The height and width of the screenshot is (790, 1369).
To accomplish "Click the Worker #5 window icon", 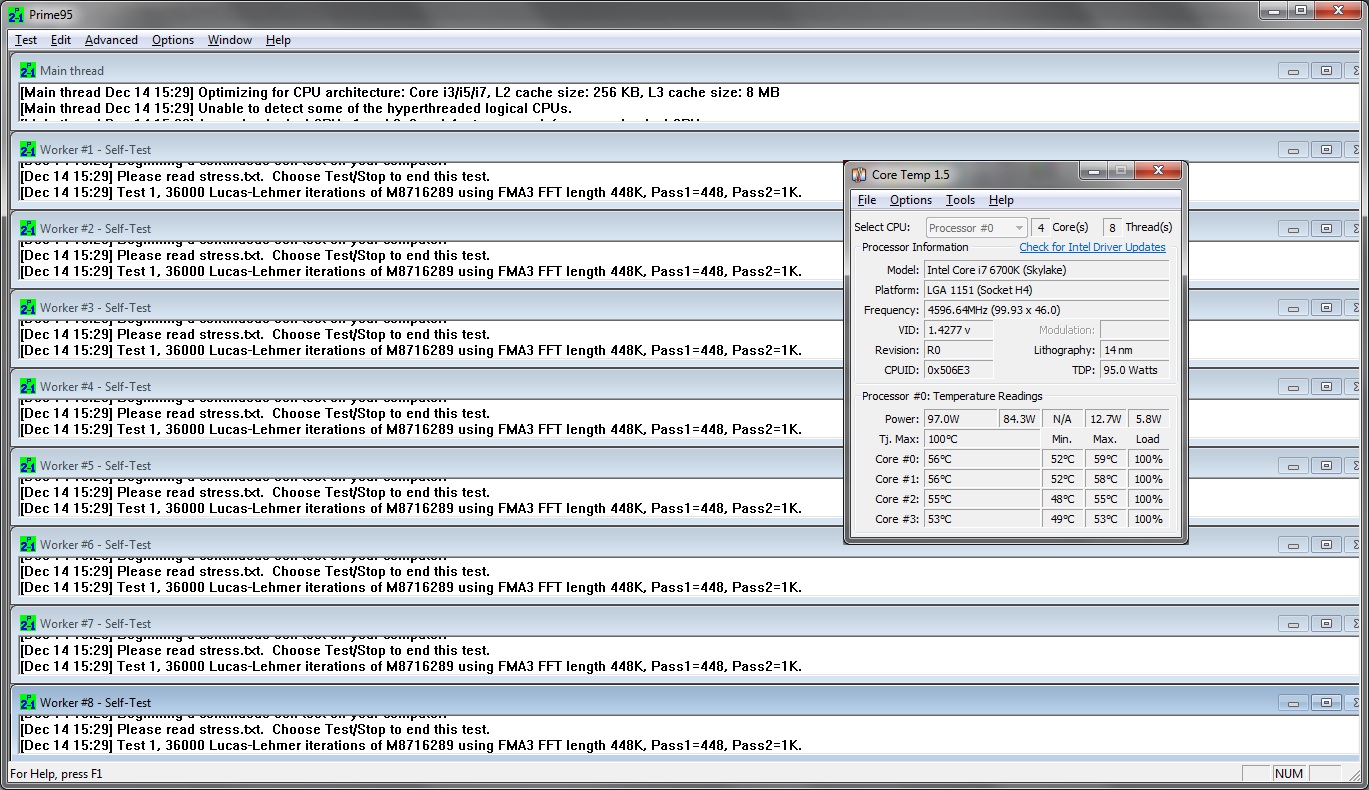I will pyautogui.click(x=28, y=466).
